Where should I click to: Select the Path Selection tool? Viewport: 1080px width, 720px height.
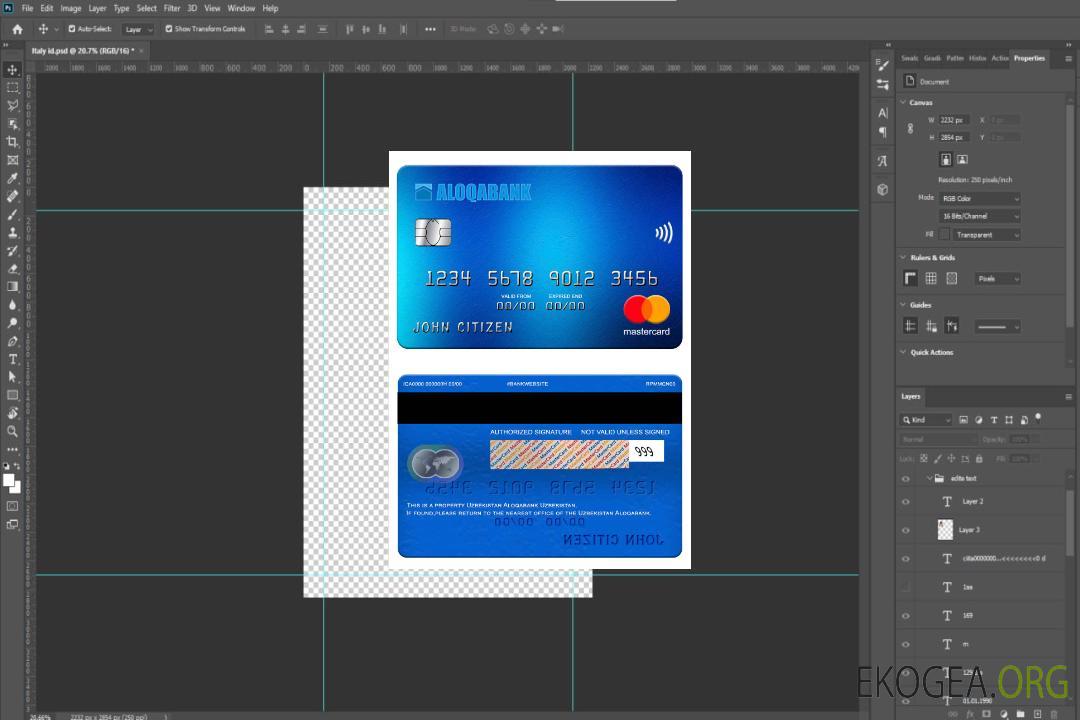(x=12, y=377)
